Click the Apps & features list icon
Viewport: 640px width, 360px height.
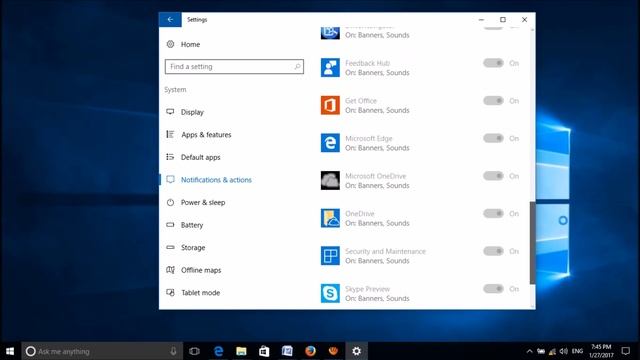[170, 134]
